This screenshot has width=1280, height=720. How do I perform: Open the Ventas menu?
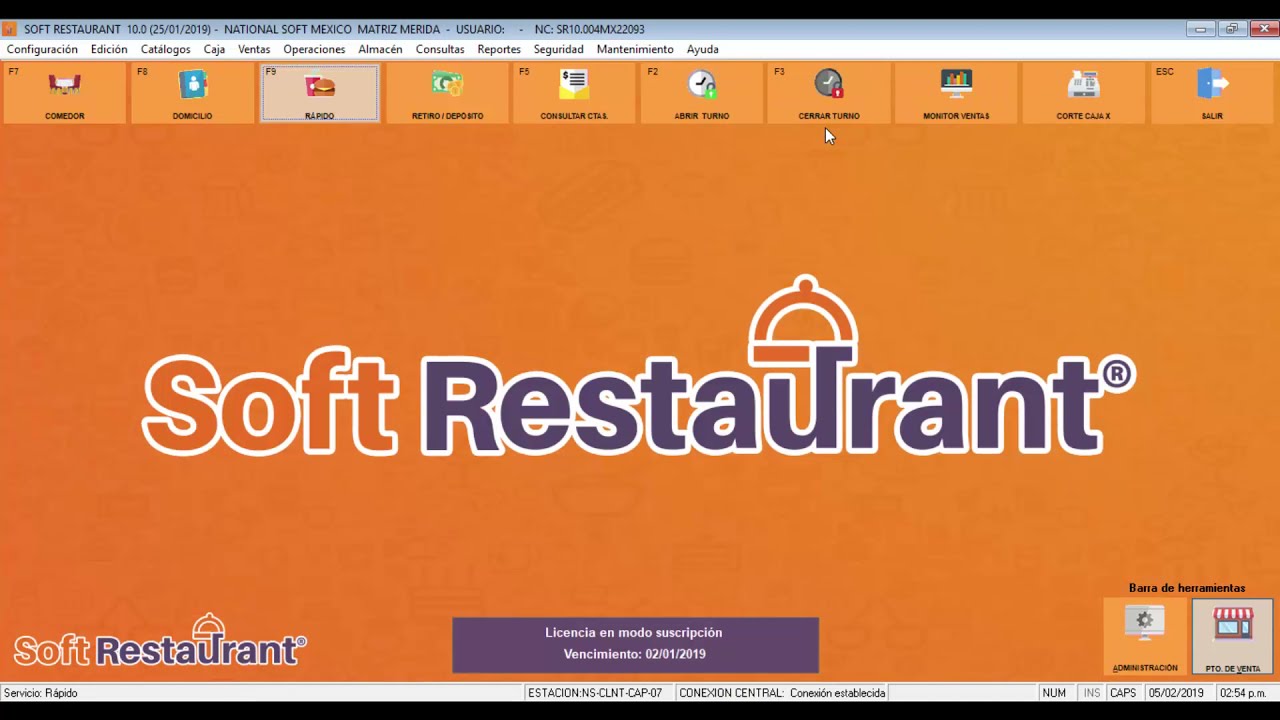point(254,49)
